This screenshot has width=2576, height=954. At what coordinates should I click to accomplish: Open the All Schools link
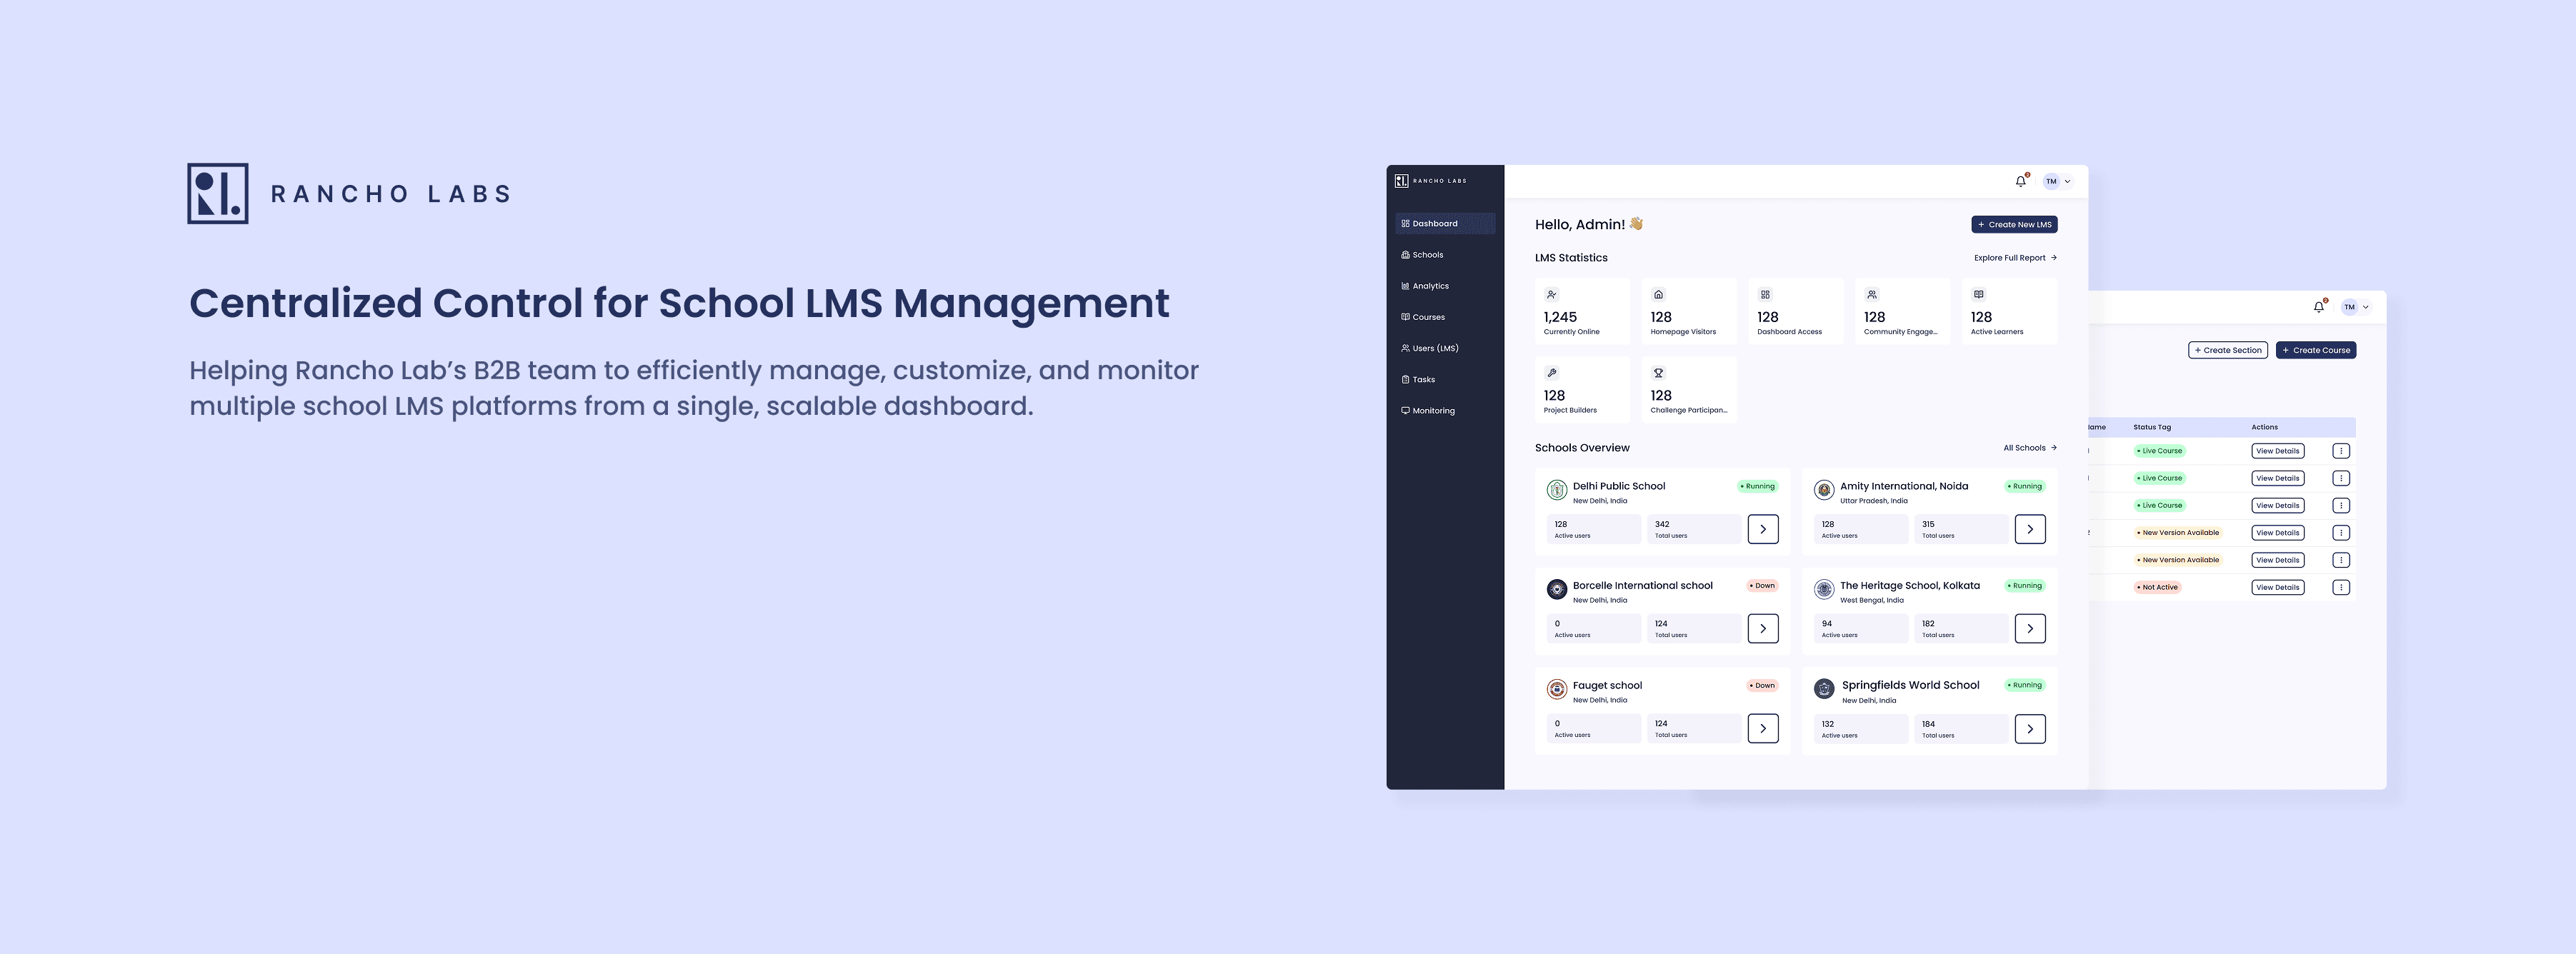pyautogui.click(x=2029, y=448)
